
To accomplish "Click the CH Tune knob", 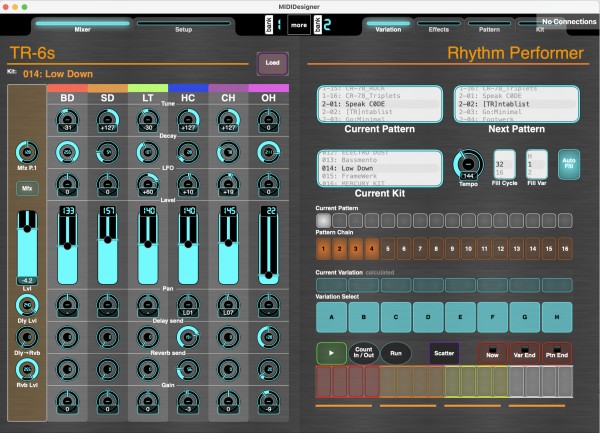I will [x=228, y=120].
